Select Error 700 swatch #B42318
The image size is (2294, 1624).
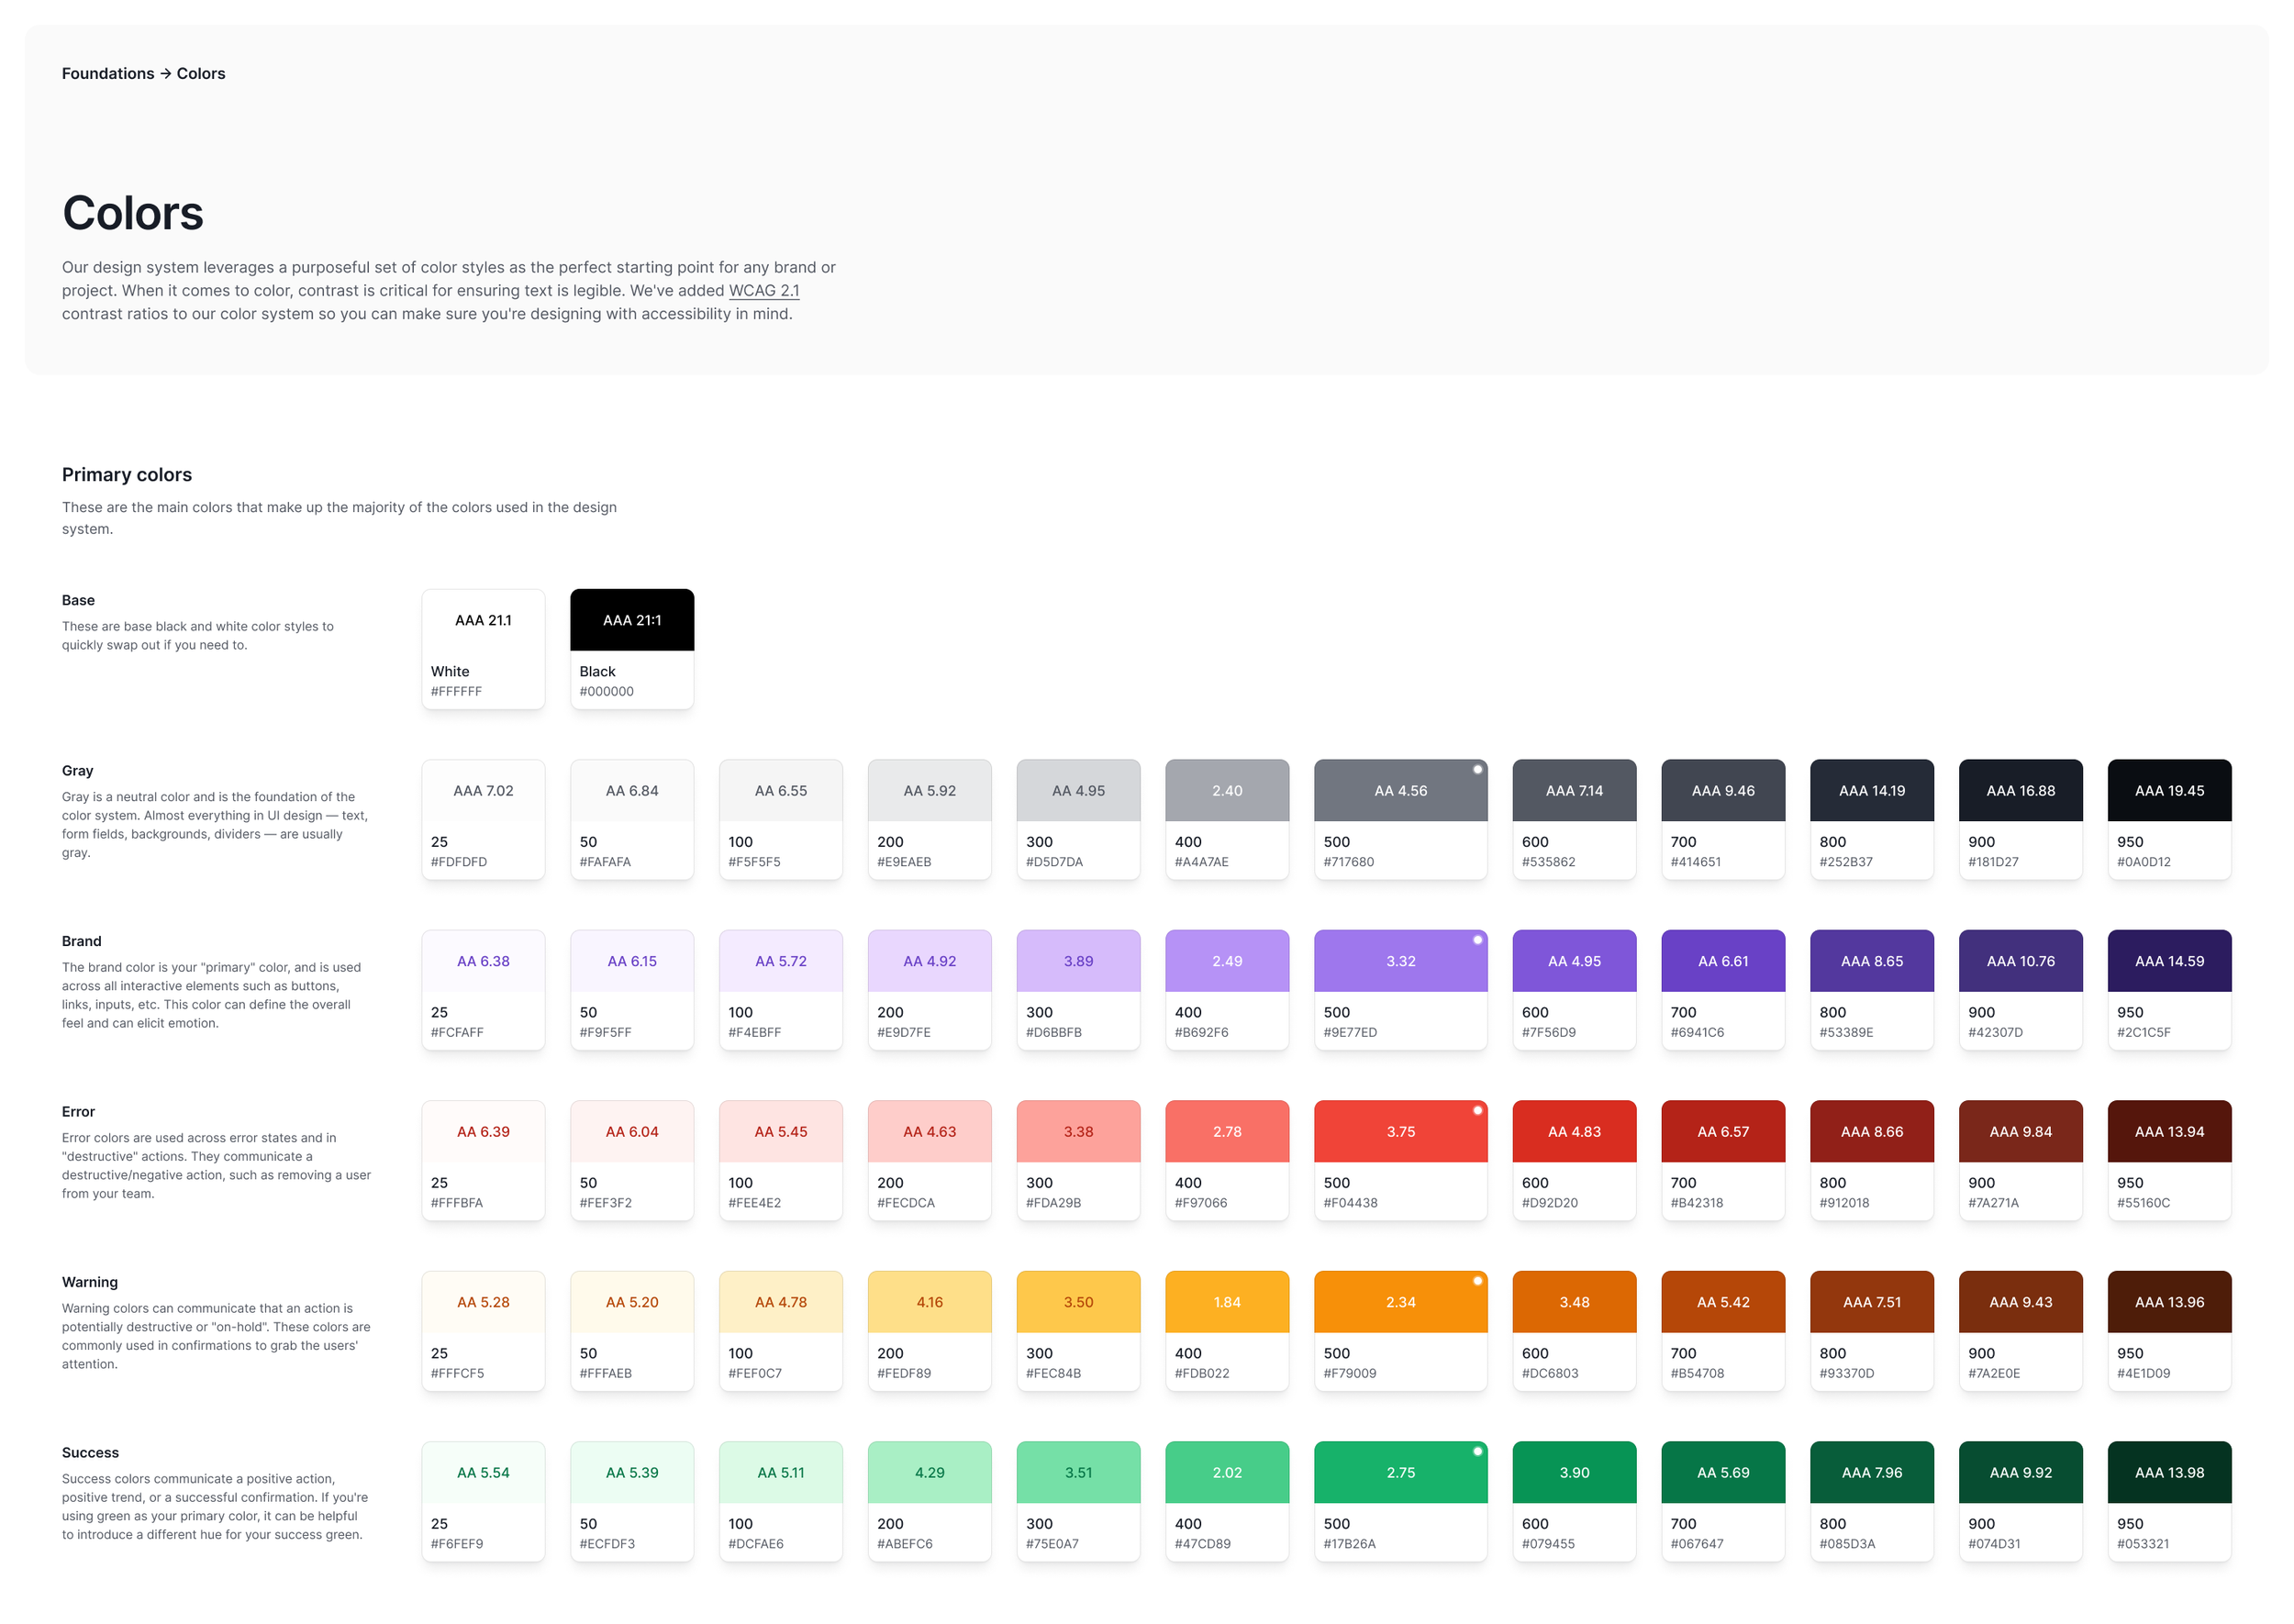pyautogui.click(x=1722, y=1159)
